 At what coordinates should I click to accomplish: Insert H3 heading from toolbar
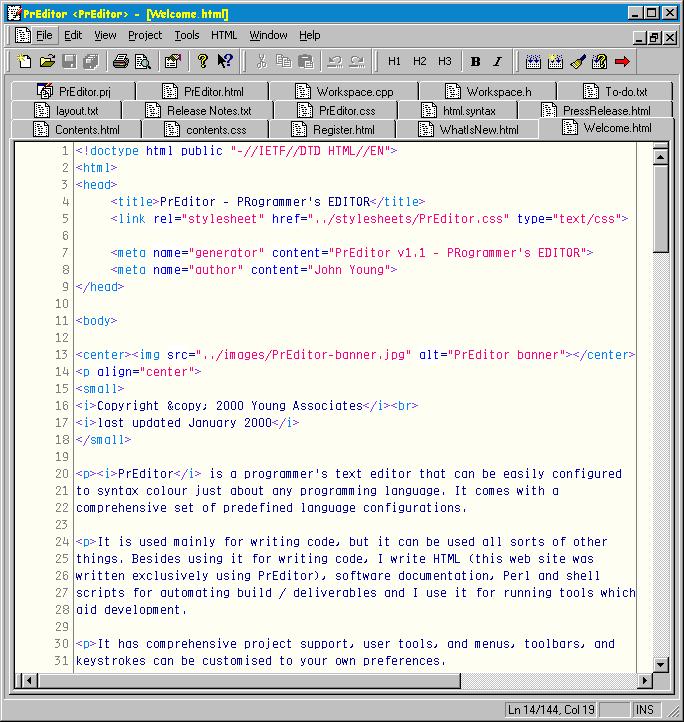point(444,61)
